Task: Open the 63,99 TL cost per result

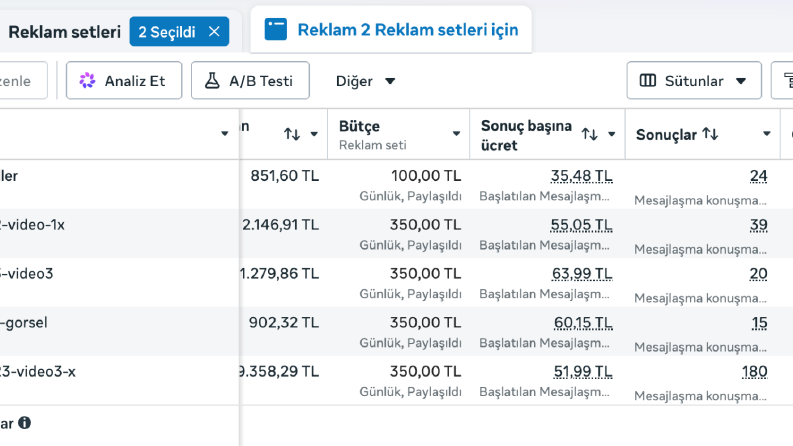Action: (582, 274)
